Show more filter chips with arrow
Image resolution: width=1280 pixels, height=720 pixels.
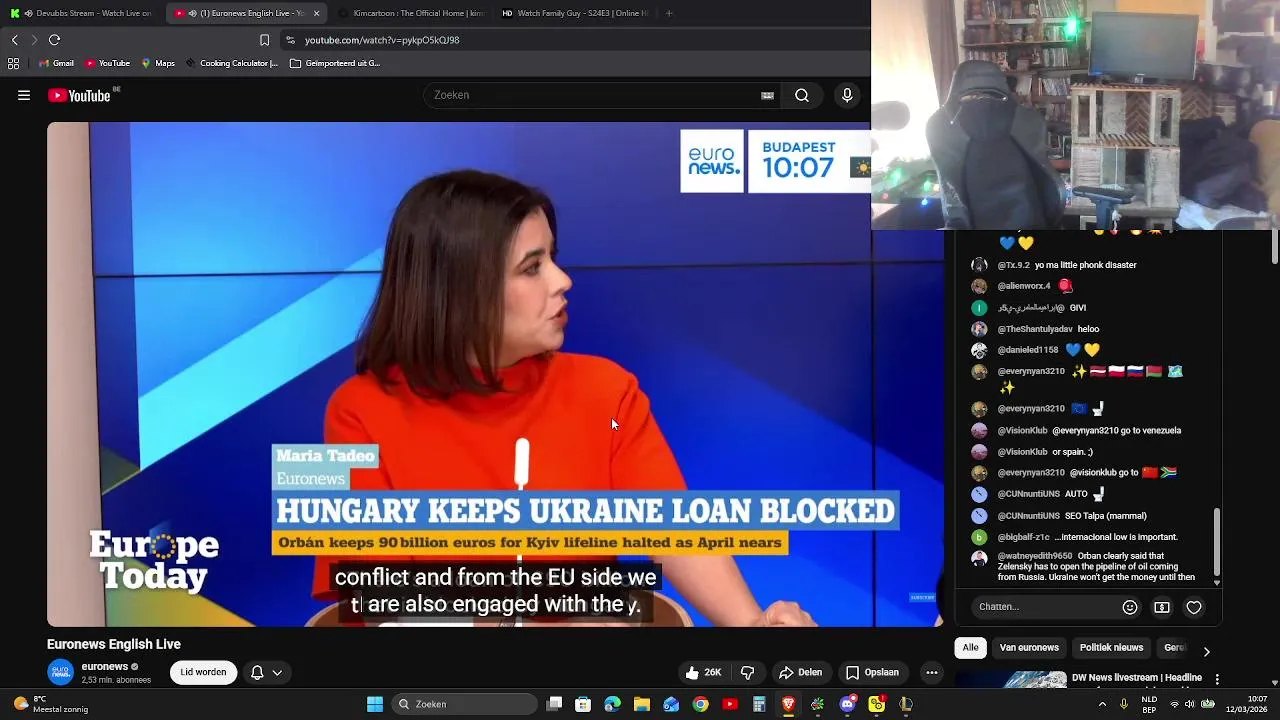point(1206,651)
